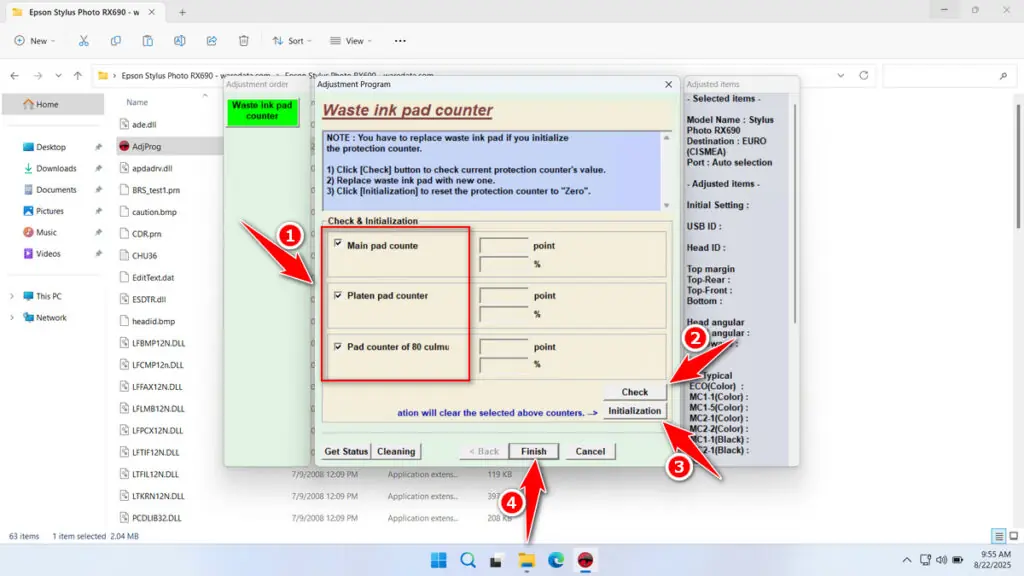This screenshot has height=576, width=1024.
Task: Open the Sort options dropdown
Action: (292, 40)
